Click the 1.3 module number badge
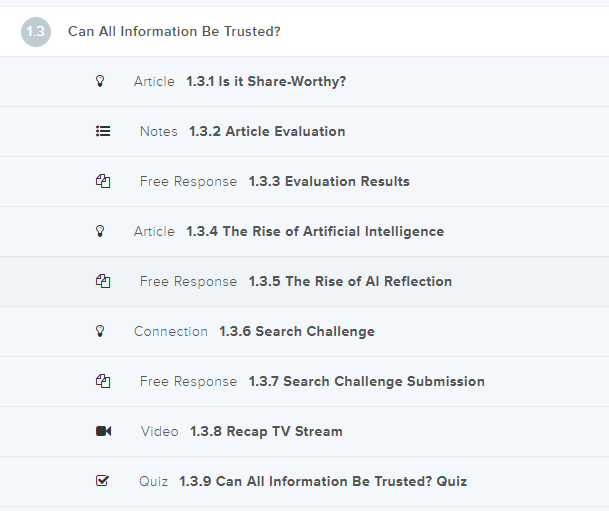 36,32
